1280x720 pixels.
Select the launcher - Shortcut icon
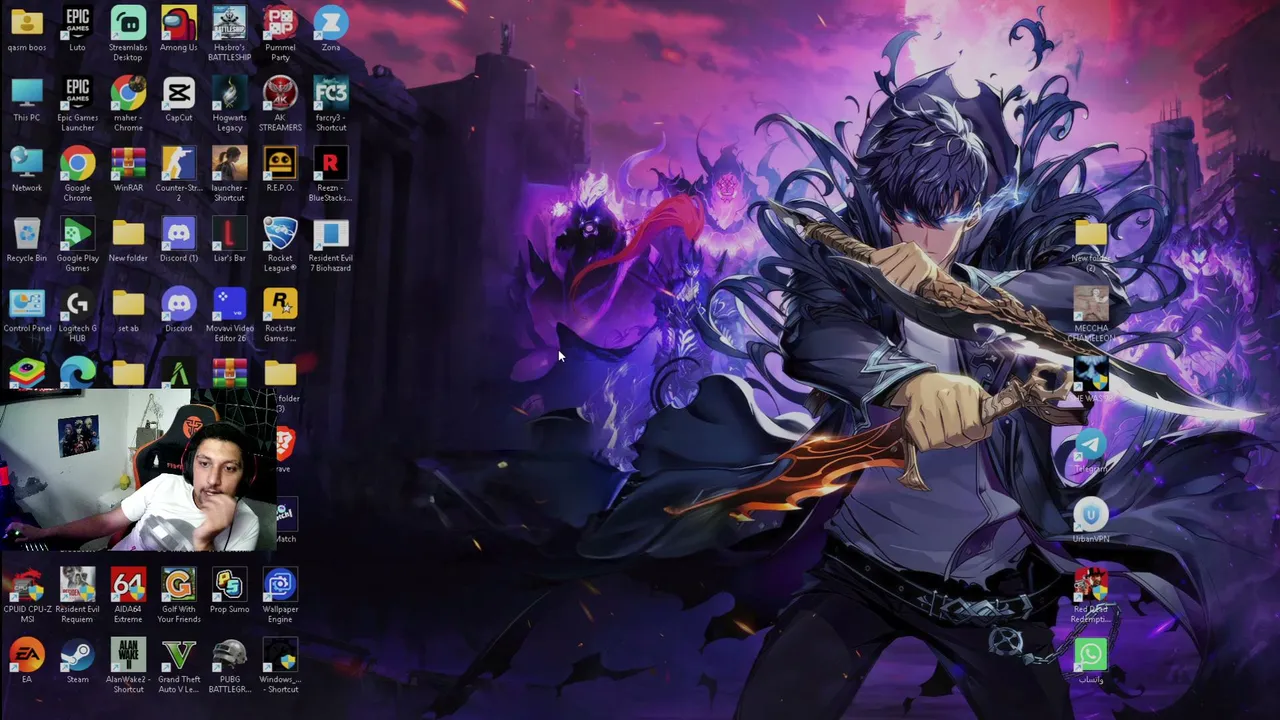tap(229, 174)
